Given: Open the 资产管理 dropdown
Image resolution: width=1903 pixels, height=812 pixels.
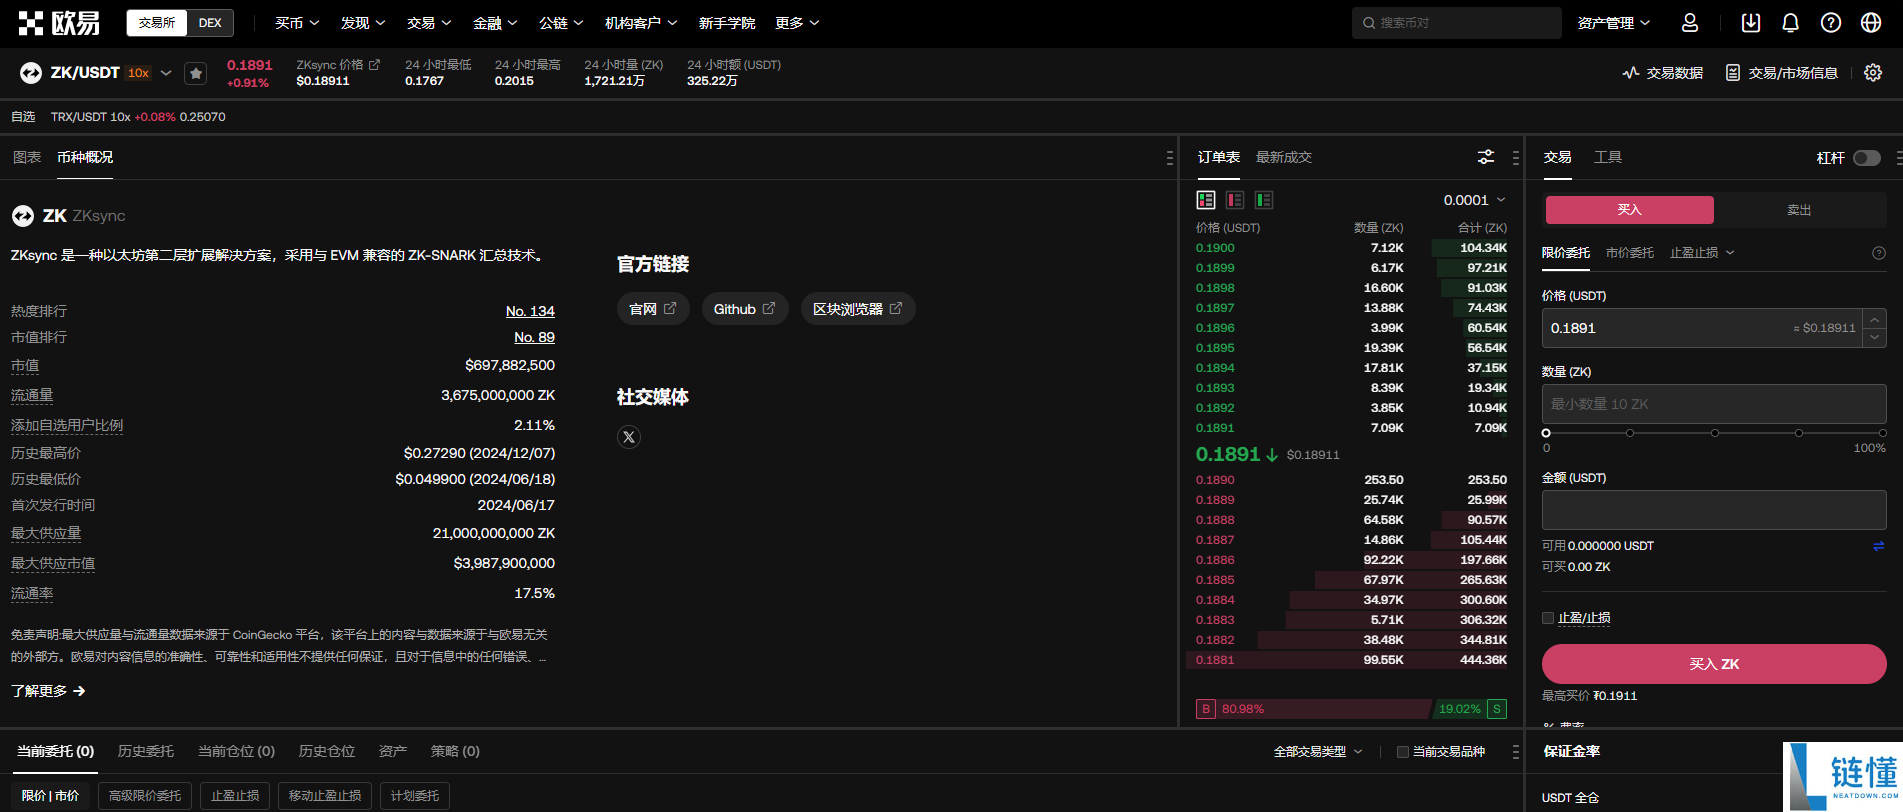Looking at the screenshot, I should tap(1614, 23).
